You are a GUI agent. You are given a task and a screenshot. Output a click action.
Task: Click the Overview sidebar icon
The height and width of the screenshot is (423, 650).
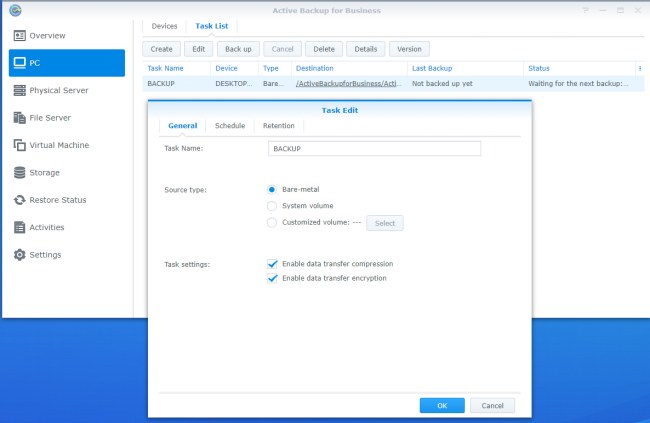click(x=19, y=36)
